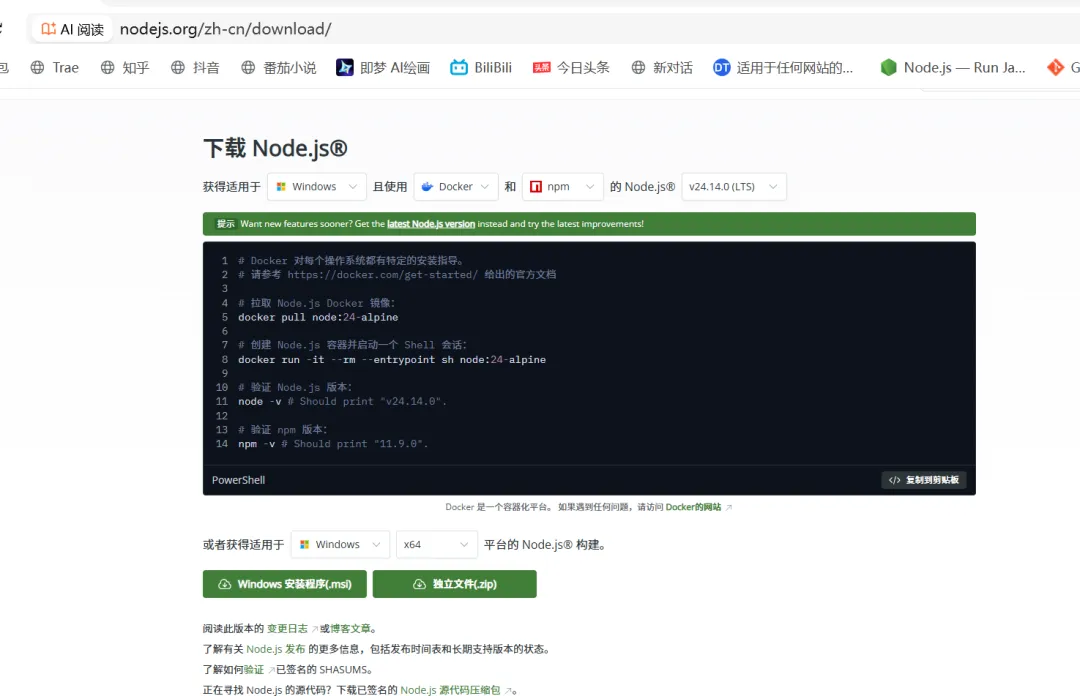This screenshot has width=1080, height=696.
Task: Expand the npm package manager dropdown
Action: click(563, 187)
